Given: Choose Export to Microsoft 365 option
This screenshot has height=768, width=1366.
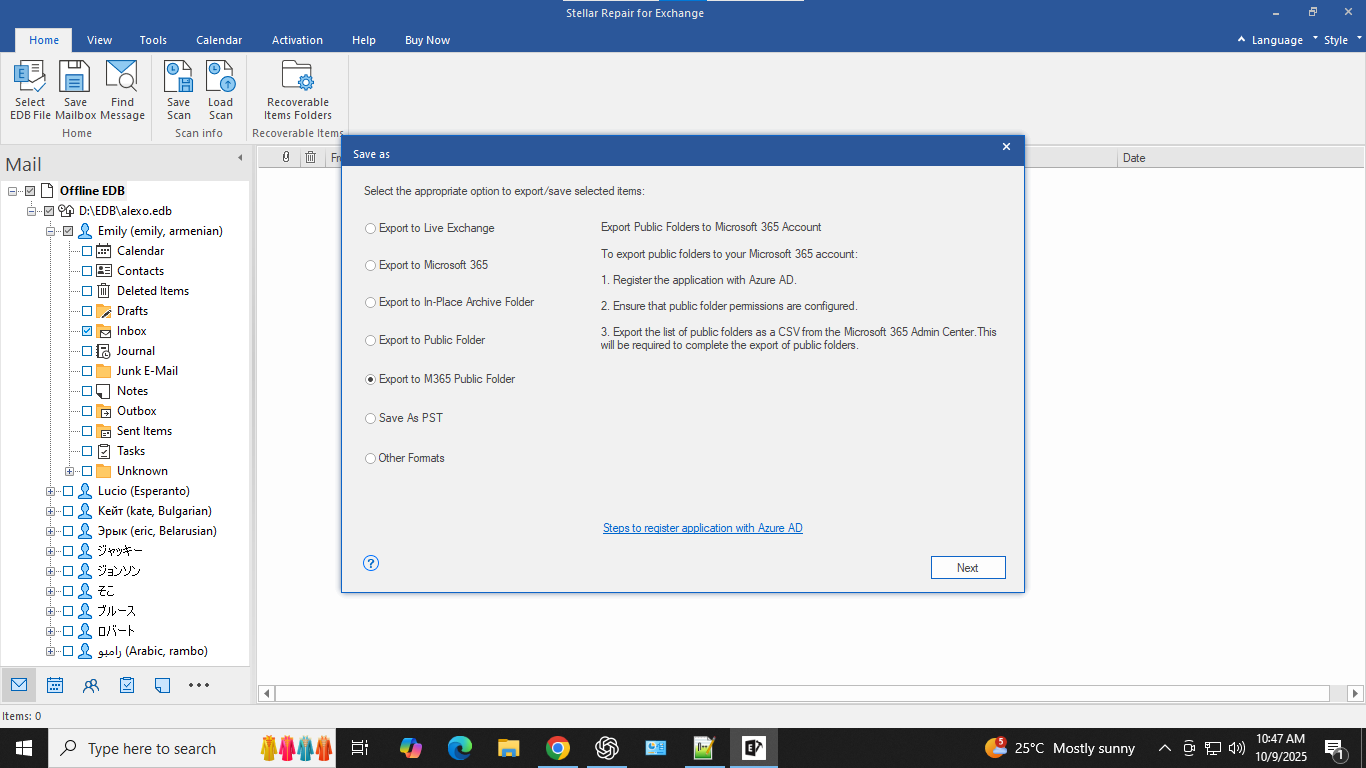Looking at the screenshot, I should (x=371, y=265).
